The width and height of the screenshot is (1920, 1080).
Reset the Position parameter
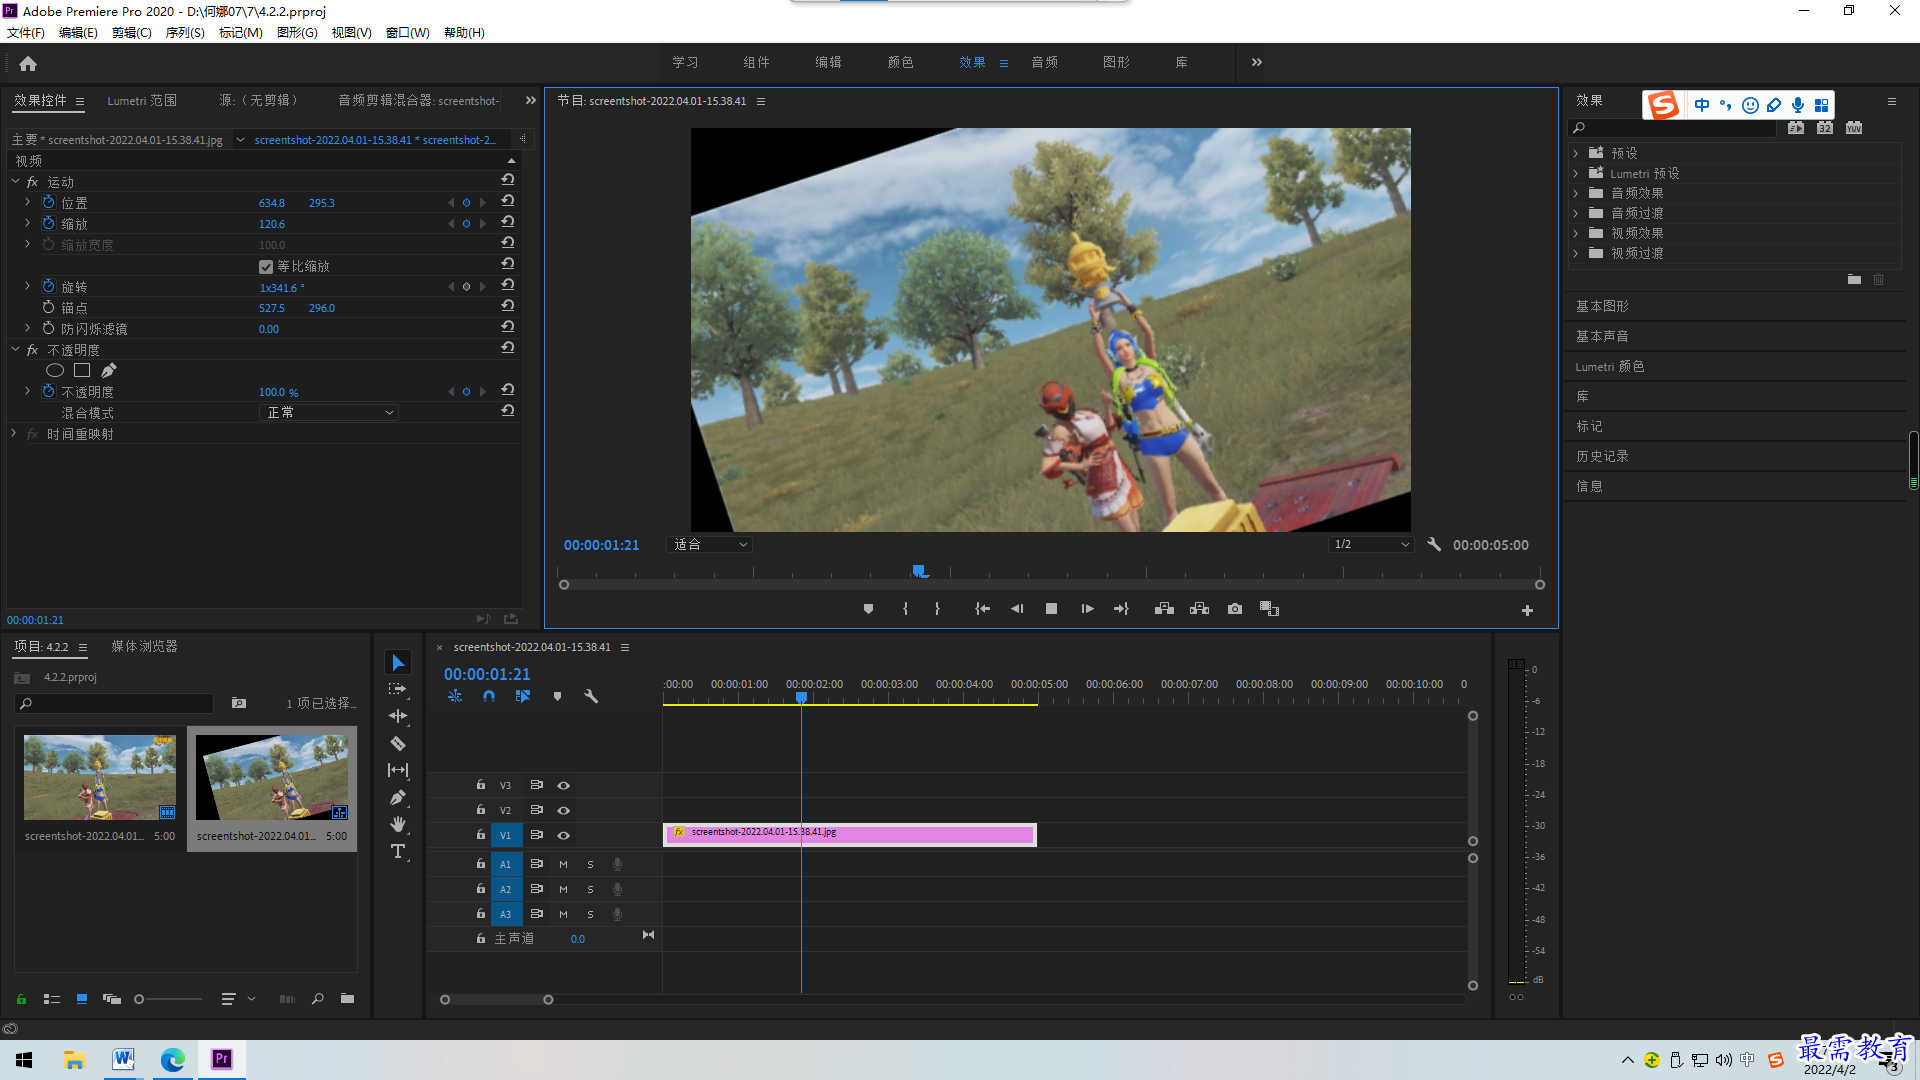(x=508, y=203)
